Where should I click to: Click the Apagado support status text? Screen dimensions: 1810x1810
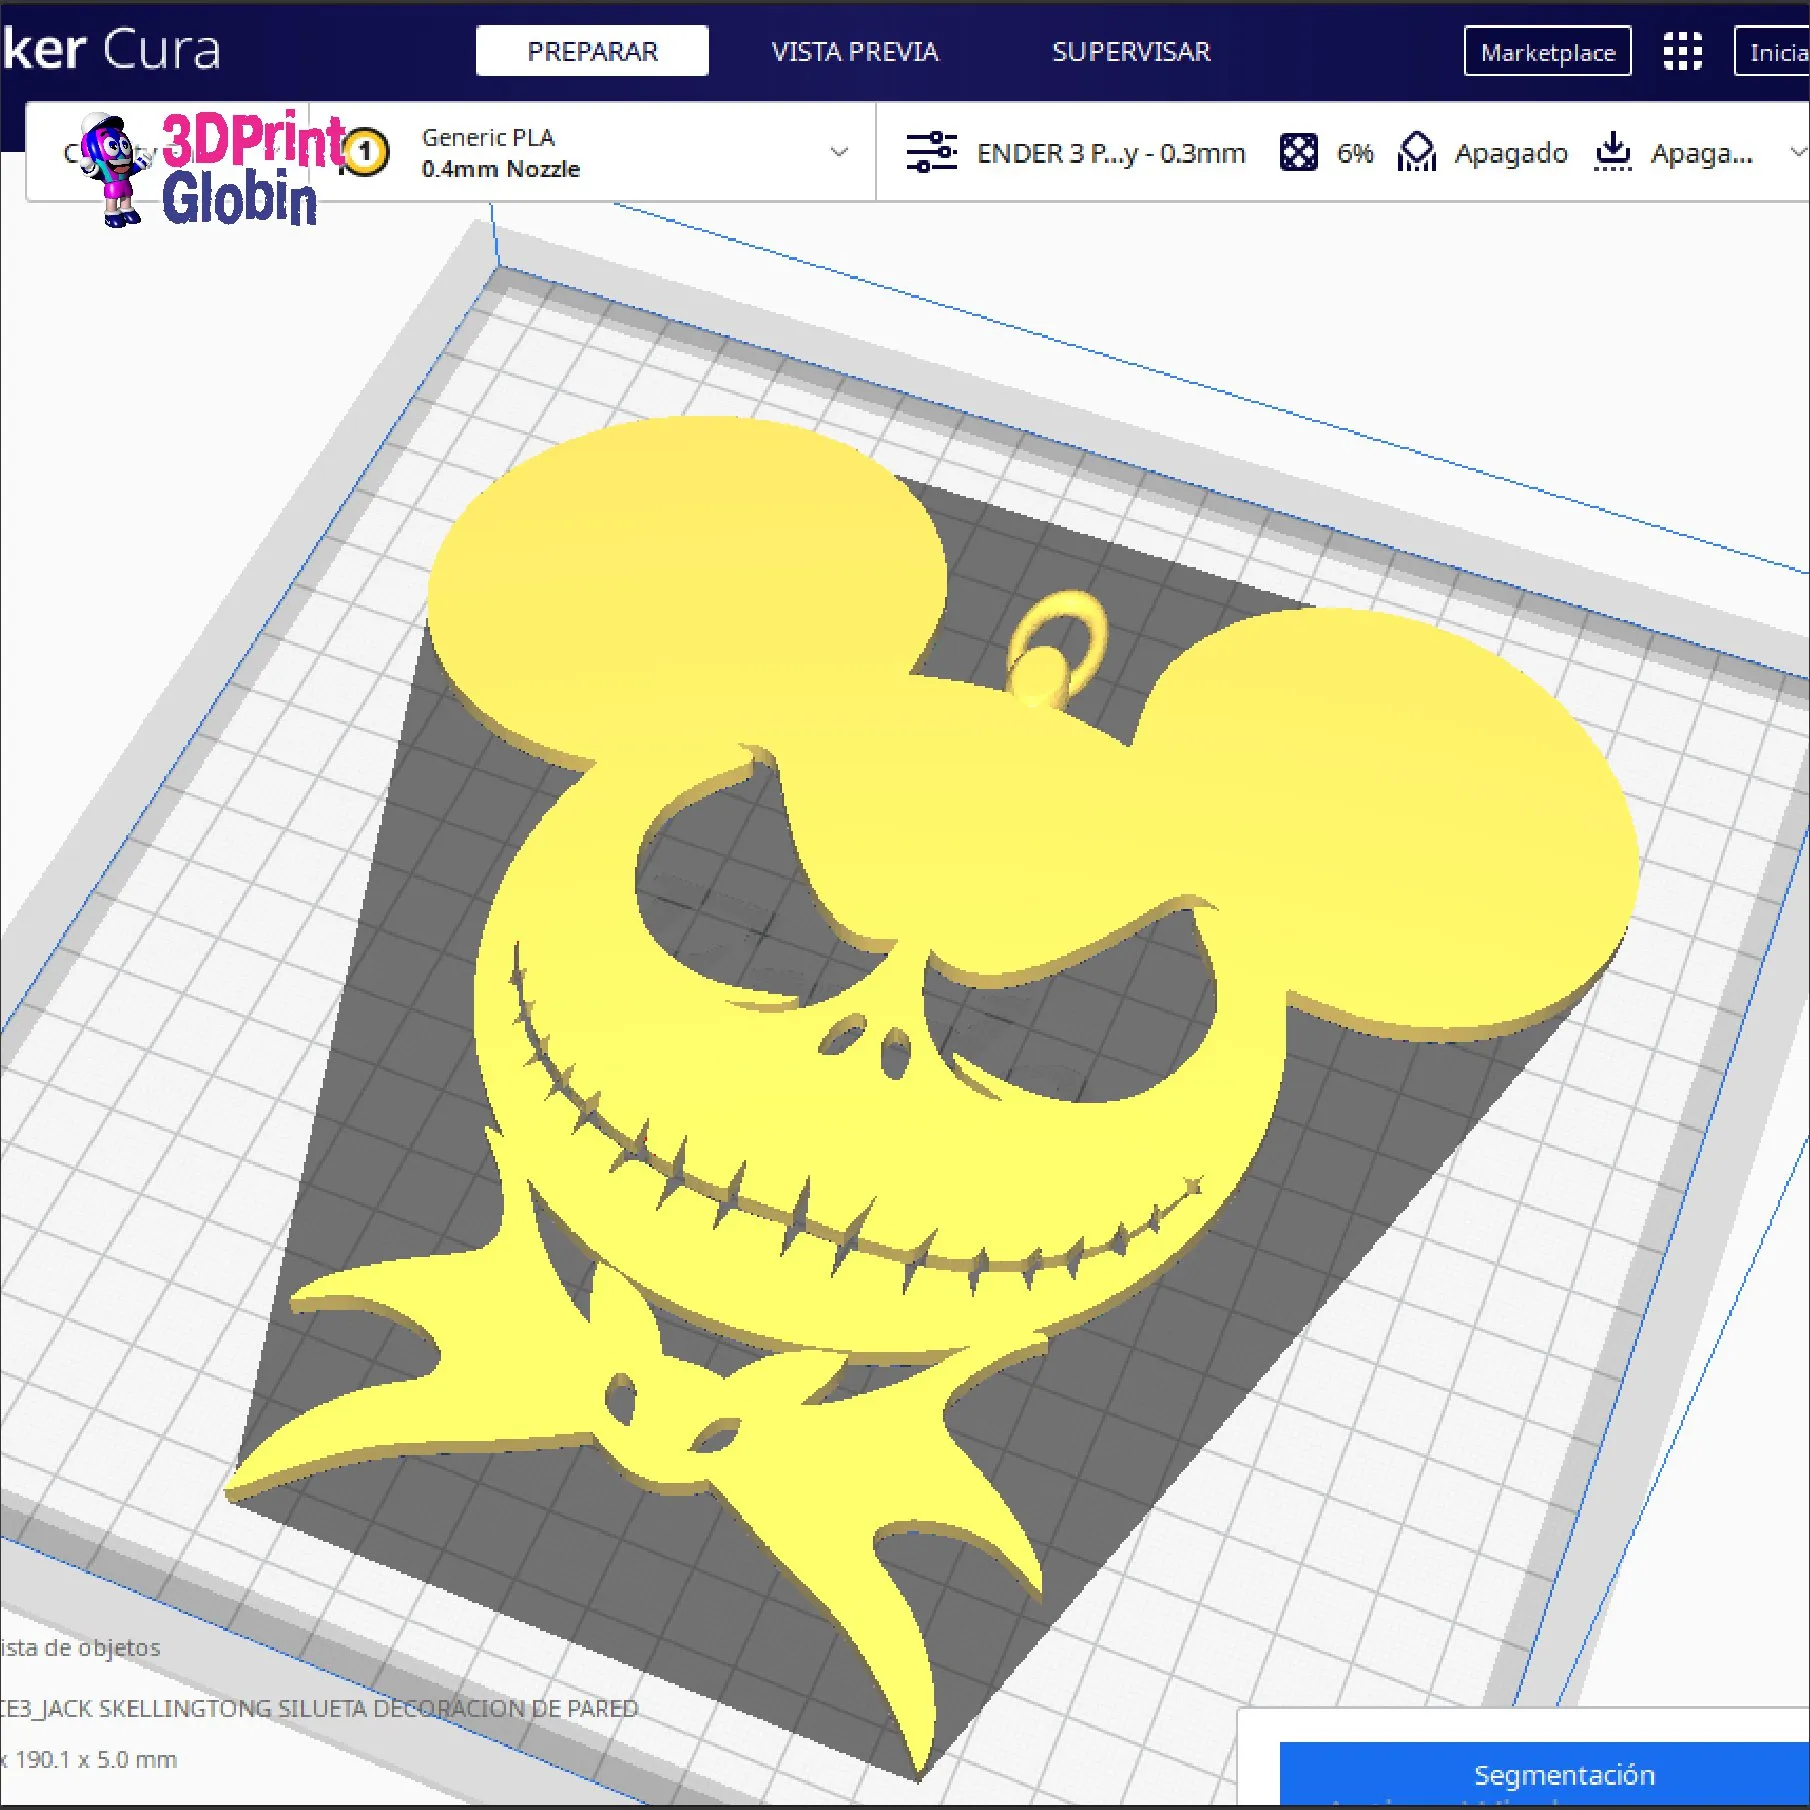(1511, 153)
